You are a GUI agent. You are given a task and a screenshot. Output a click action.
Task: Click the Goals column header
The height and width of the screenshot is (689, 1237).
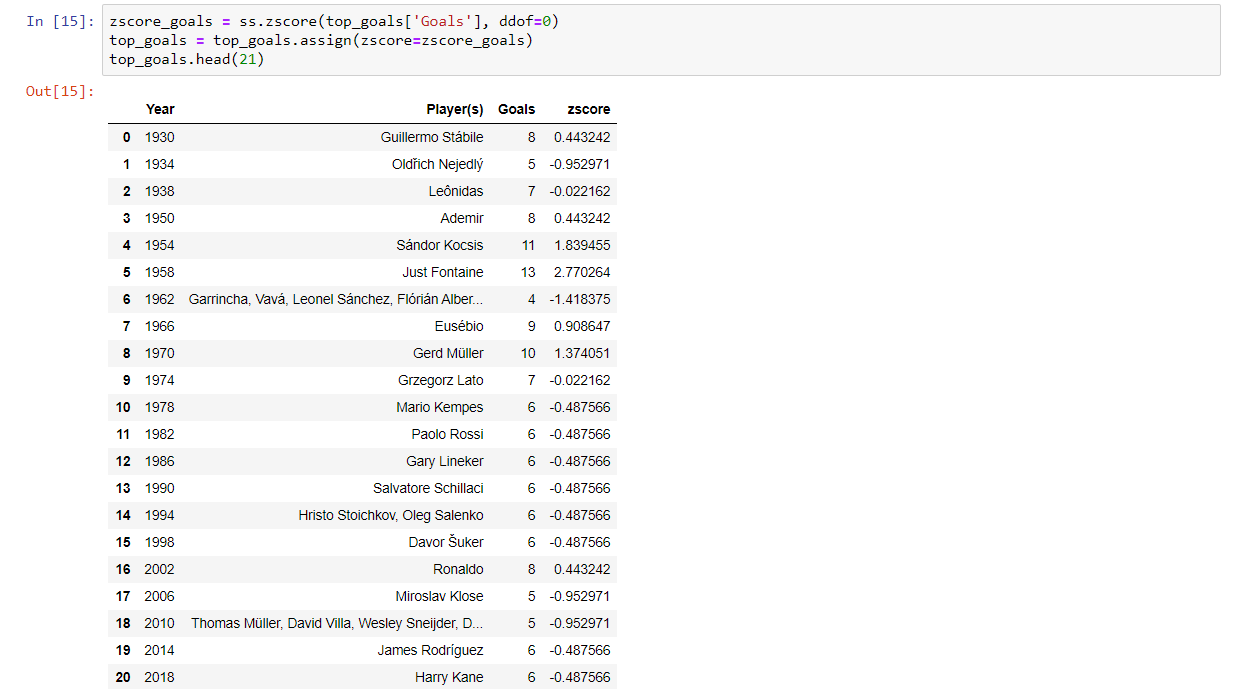517,110
